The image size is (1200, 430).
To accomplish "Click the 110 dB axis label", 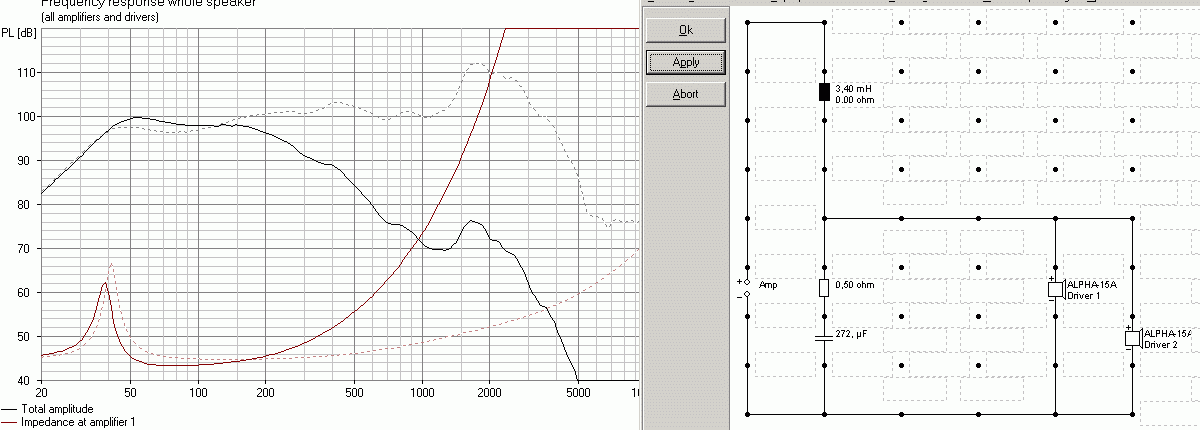I will pyautogui.click(x=28, y=73).
